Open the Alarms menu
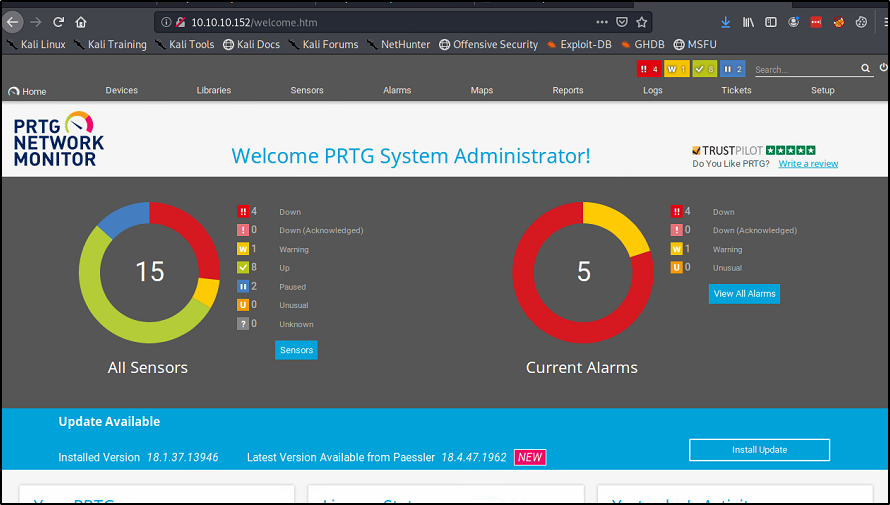 click(397, 90)
